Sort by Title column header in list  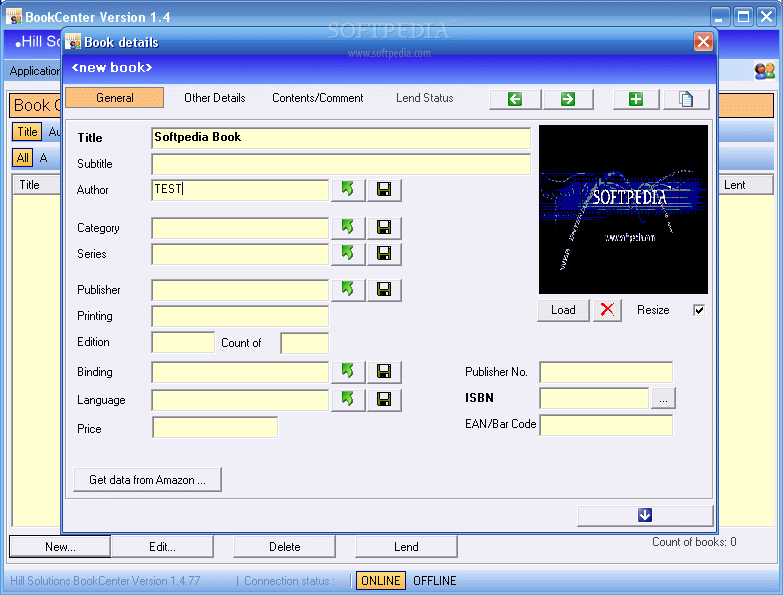tap(36, 185)
